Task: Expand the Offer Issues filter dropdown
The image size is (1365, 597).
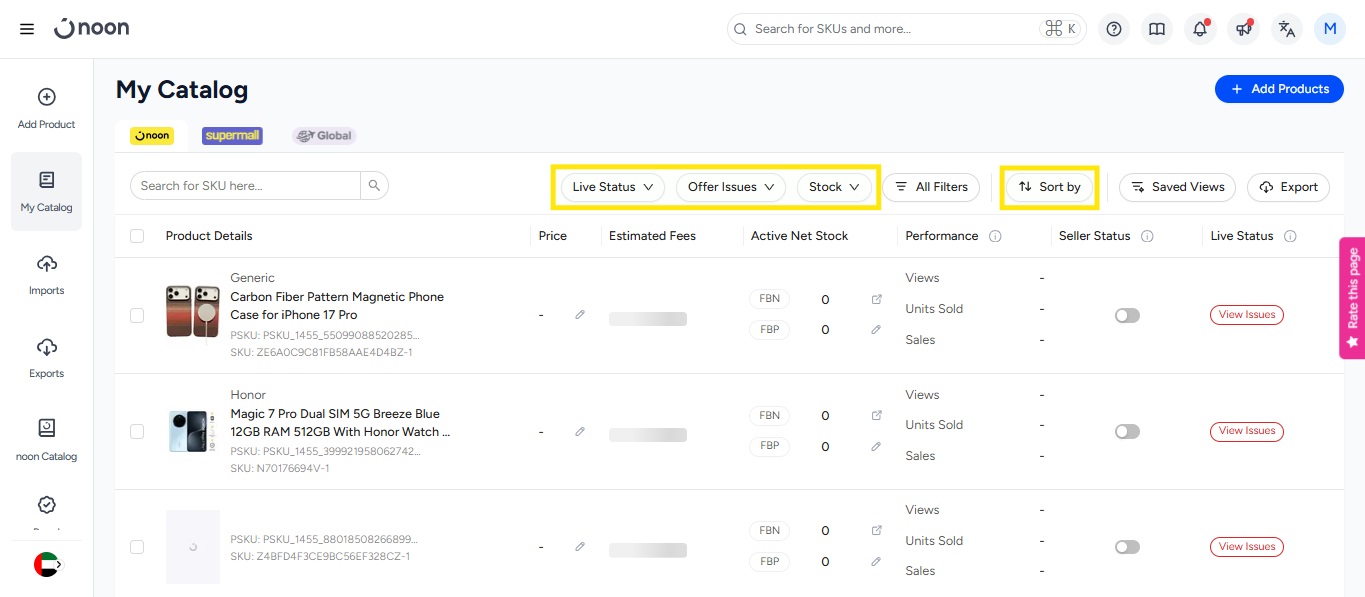Action: 731,187
